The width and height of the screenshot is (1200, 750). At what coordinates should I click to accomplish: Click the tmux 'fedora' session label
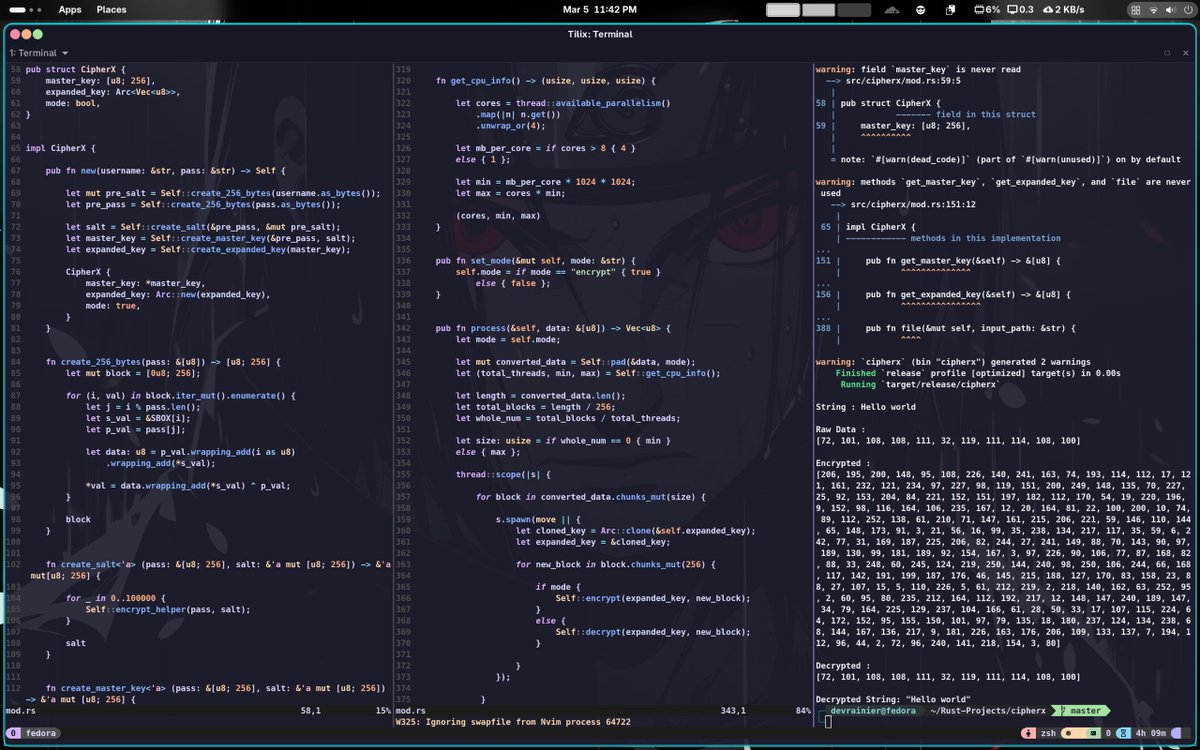click(41, 733)
